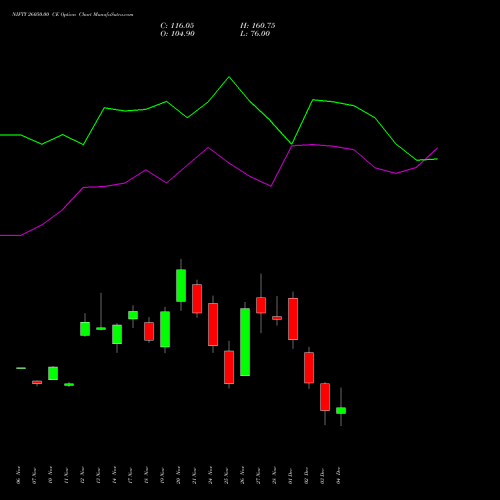Select the close value C: 116.05
500x500 pixels.
pos(177,26)
